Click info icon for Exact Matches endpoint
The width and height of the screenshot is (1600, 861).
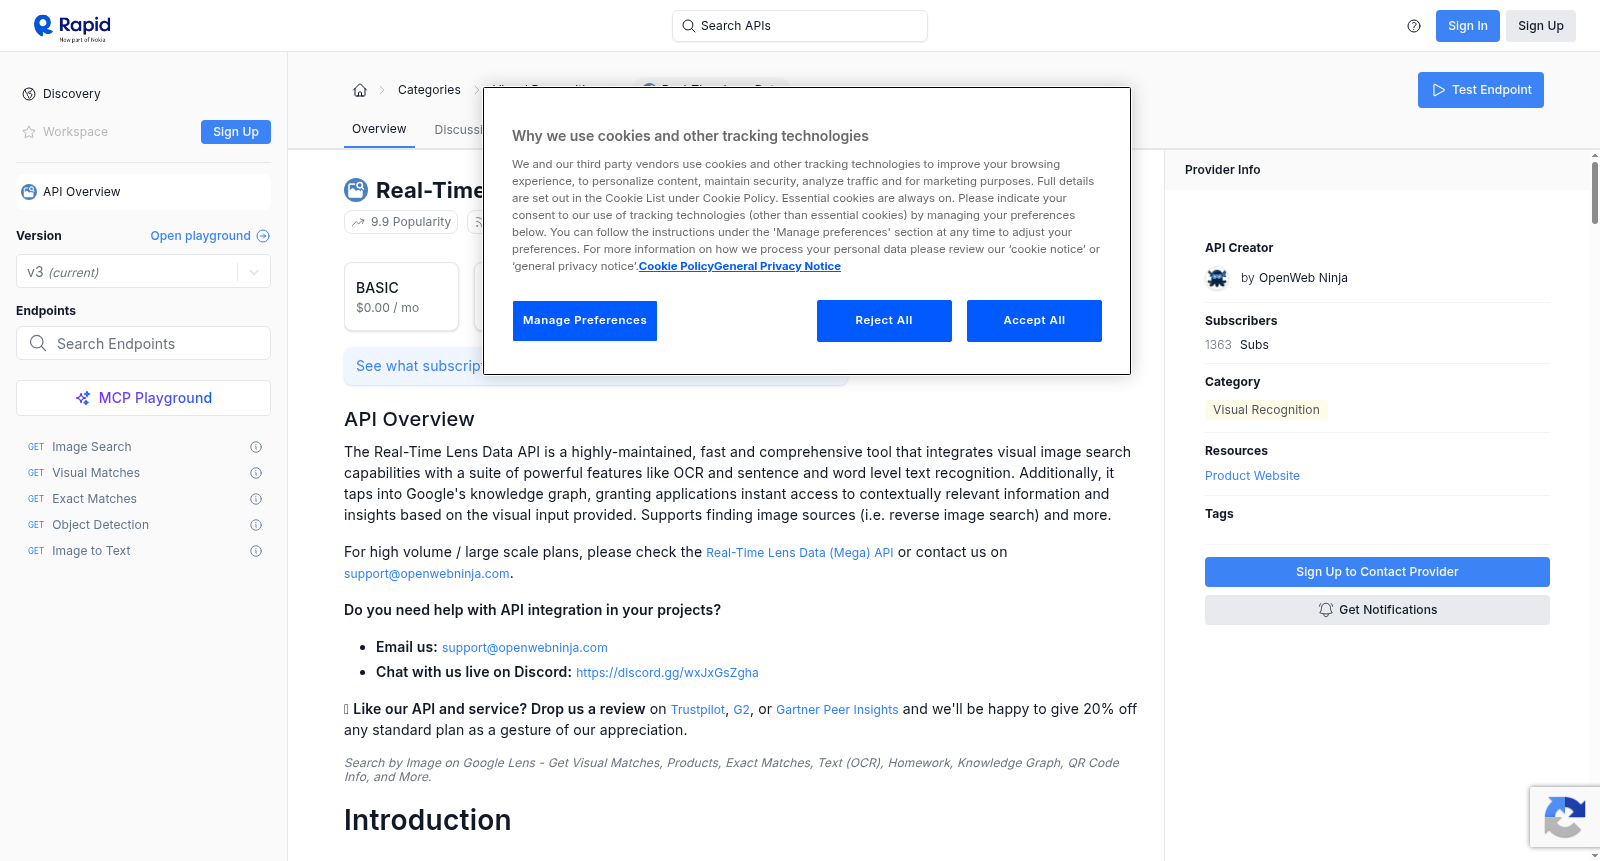(256, 499)
